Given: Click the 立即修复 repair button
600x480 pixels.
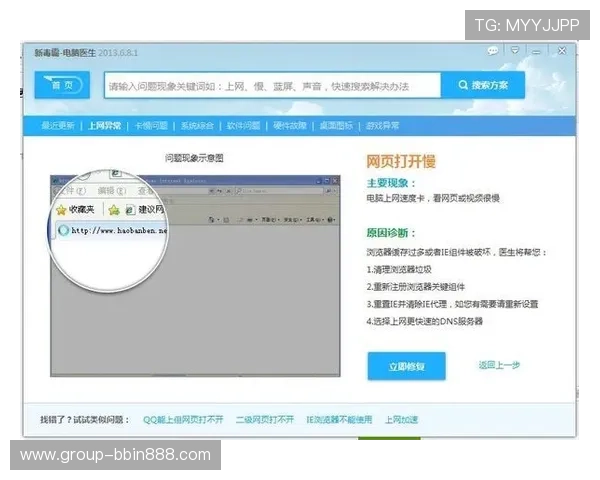Looking at the screenshot, I should [406, 366].
